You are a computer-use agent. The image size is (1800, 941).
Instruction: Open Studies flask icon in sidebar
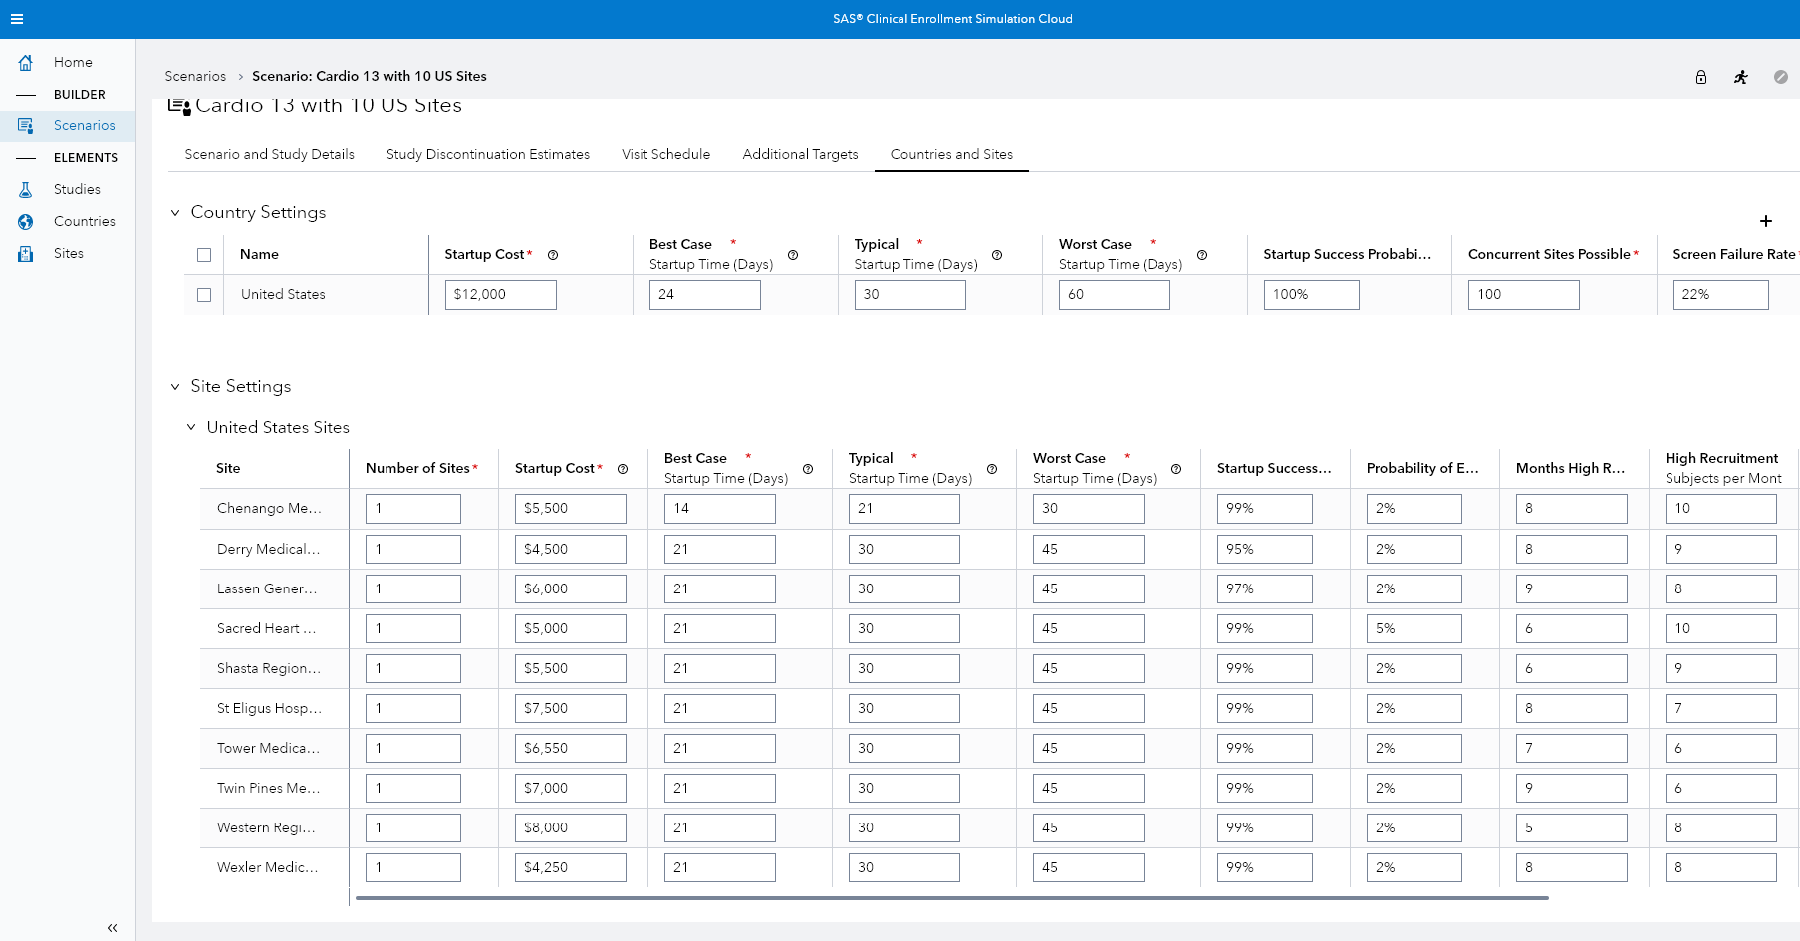click(26, 189)
